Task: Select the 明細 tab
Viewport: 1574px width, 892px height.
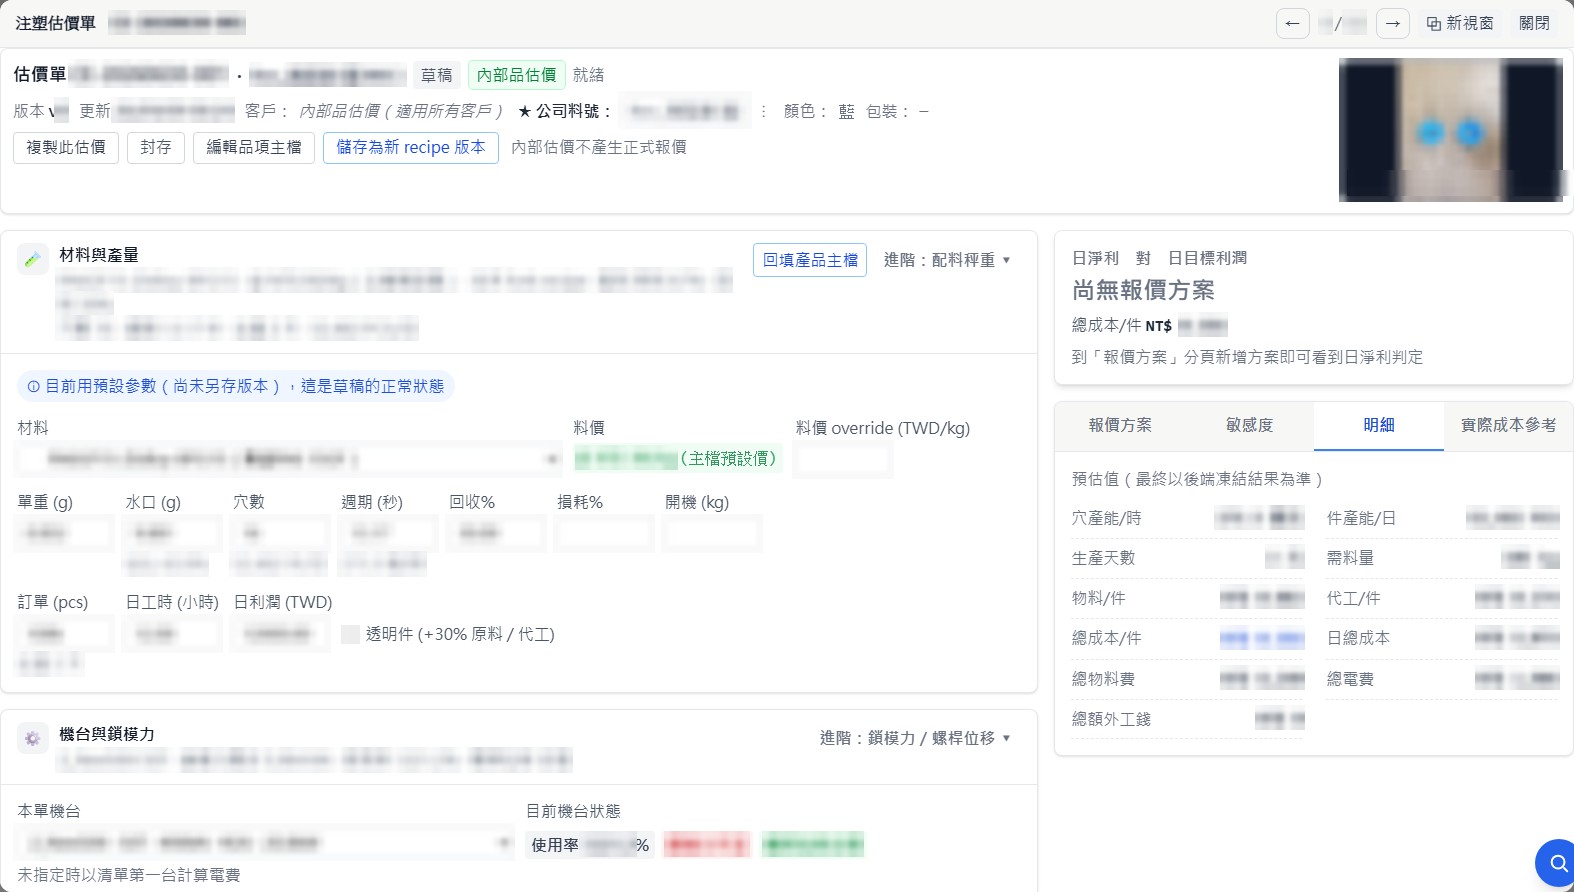Action: tap(1379, 425)
